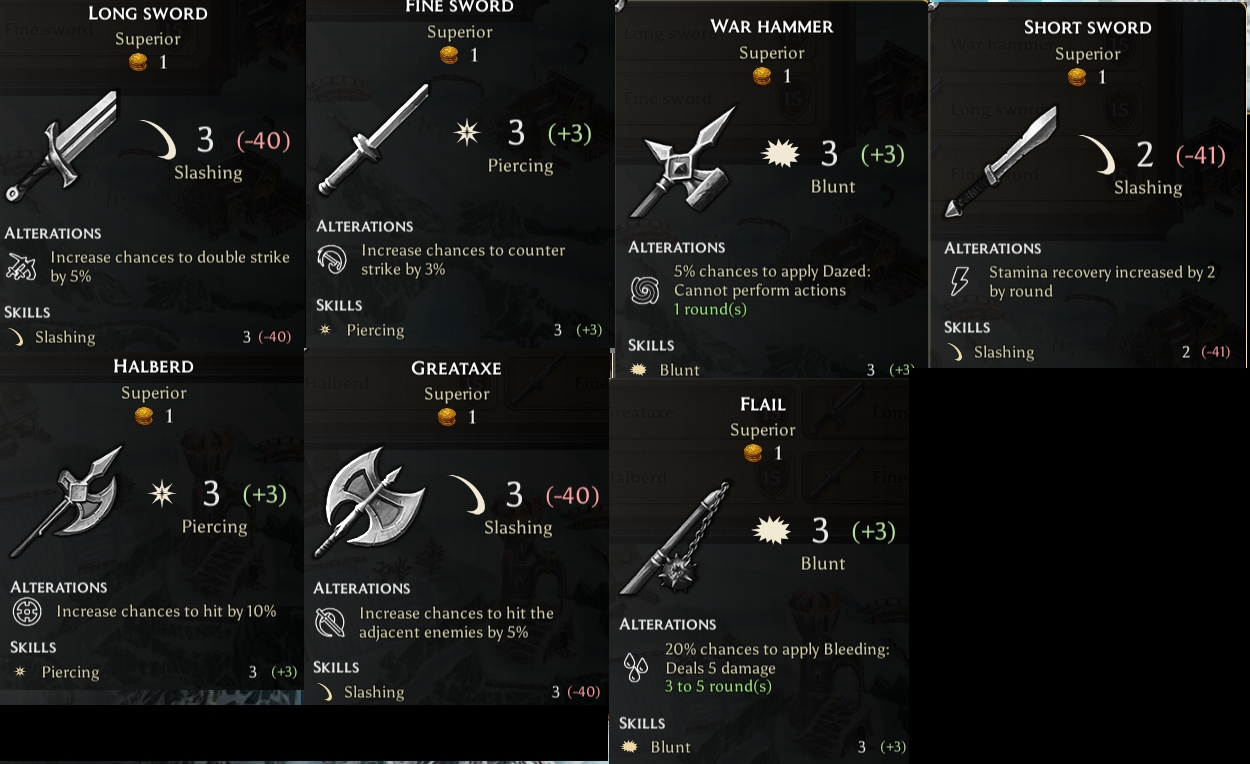
Task: Click the Fine sword weapon image
Action: pos(373,139)
